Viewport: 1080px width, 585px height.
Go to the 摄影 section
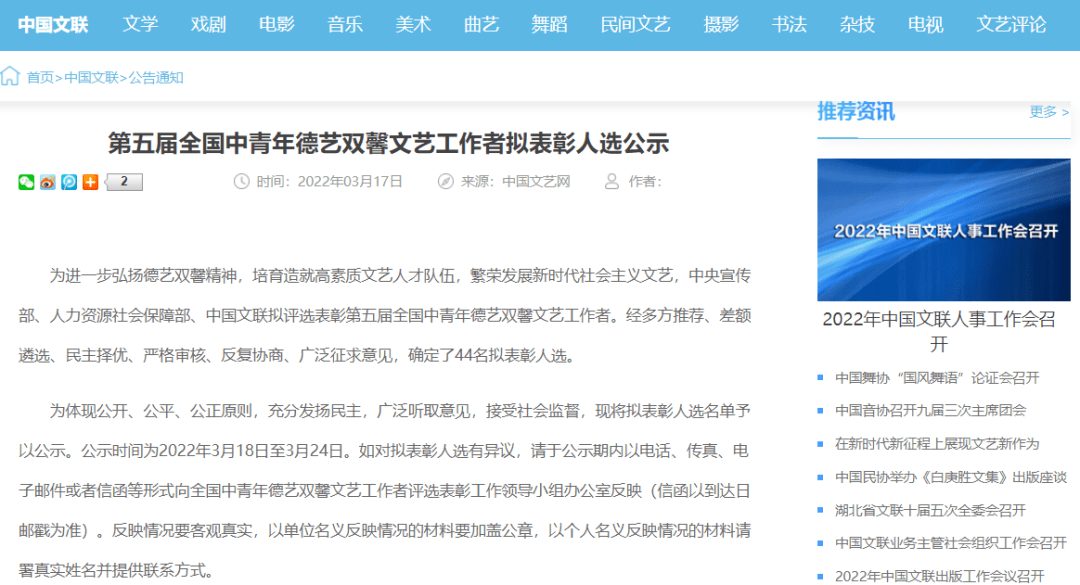(x=721, y=25)
